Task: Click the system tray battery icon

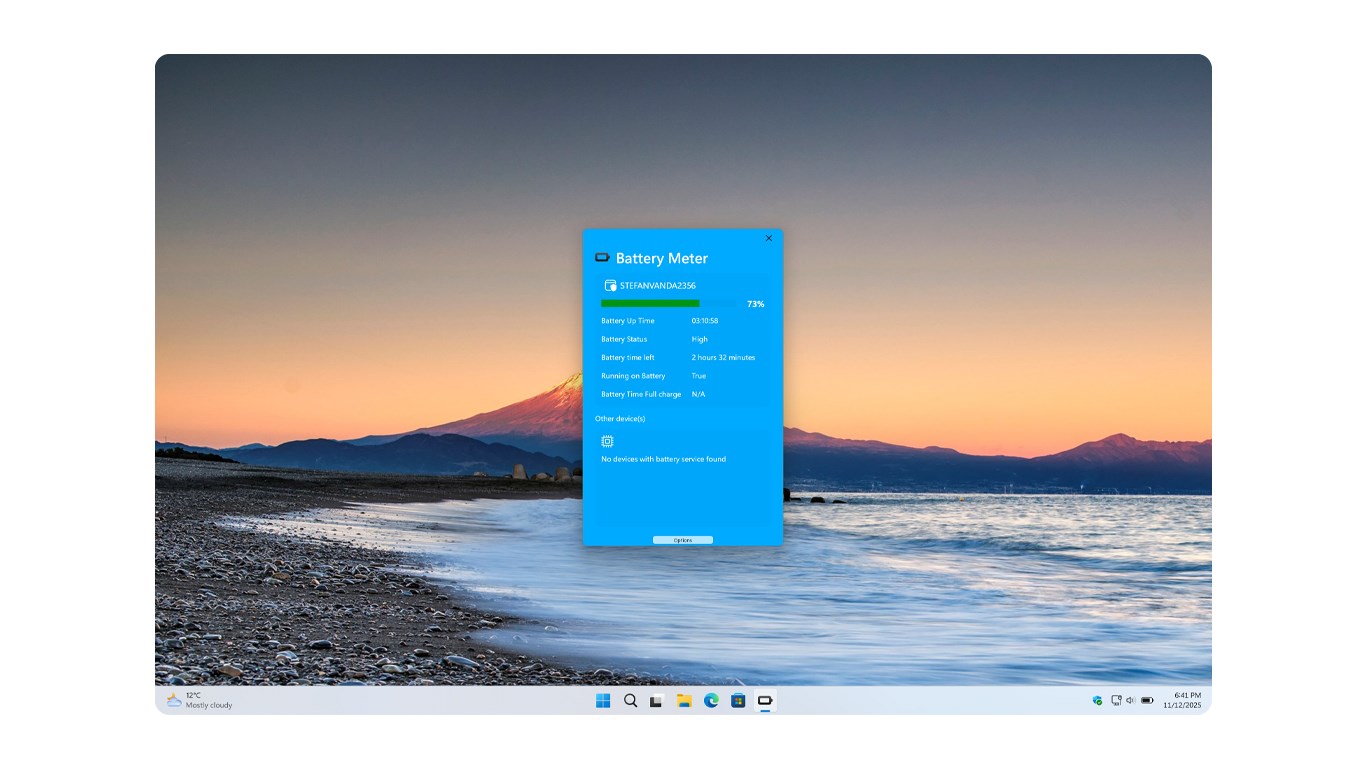Action: (1147, 701)
